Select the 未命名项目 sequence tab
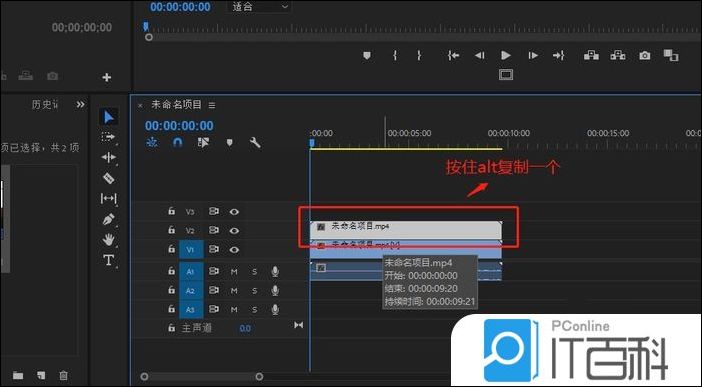 click(x=176, y=105)
